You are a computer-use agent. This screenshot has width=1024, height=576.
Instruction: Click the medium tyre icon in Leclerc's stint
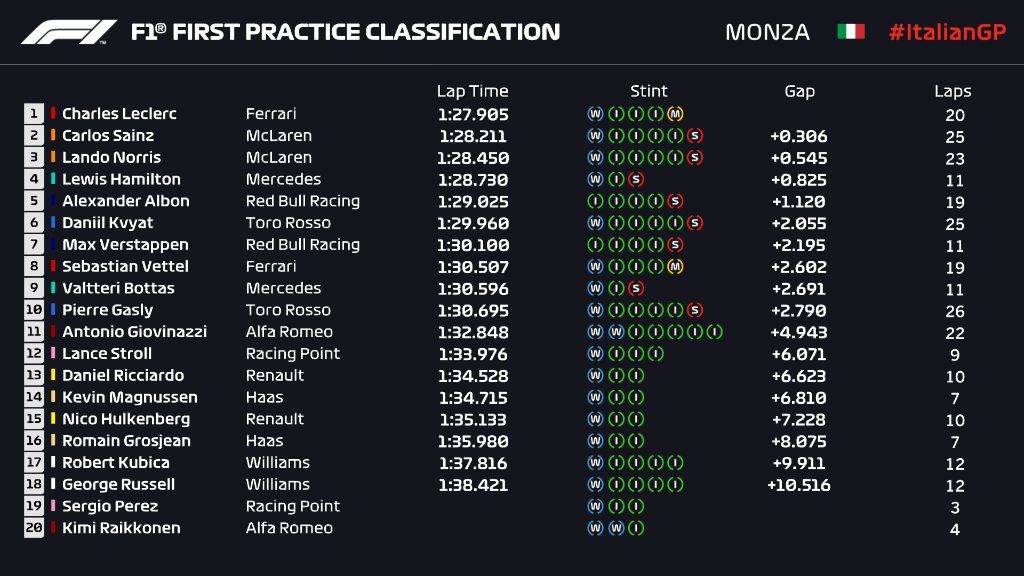pos(675,114)
